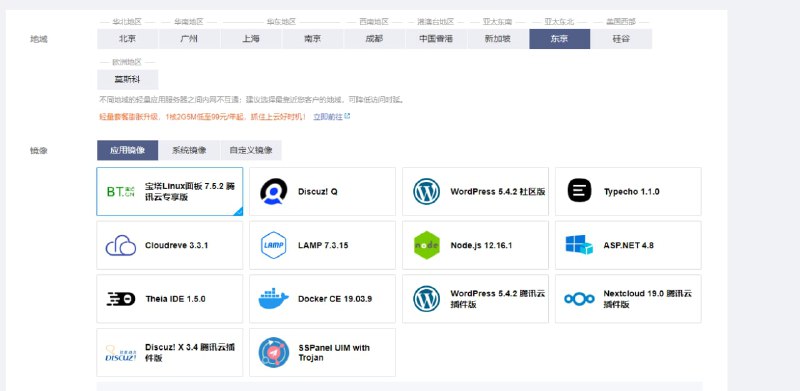The height and width of the screenshot is (391, 800).
Task: Click the 镜像 field label
Action: [x=38, y=151]
